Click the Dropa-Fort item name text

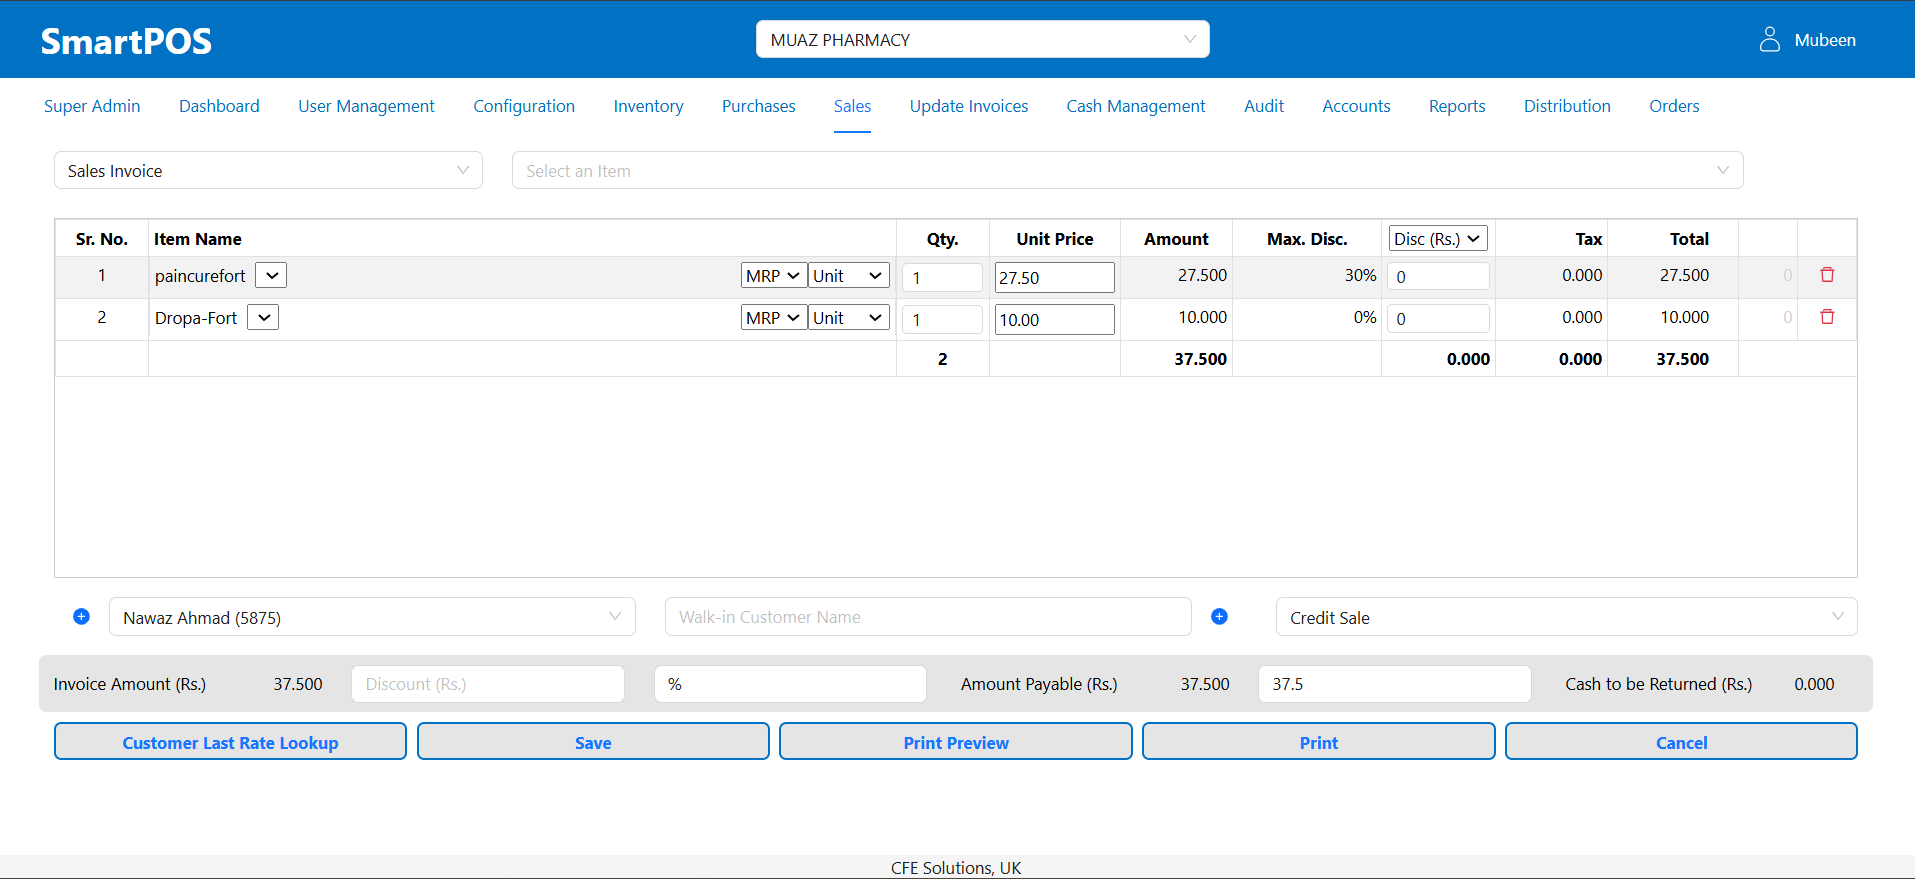pyautogui.click(x=196, y=318)
